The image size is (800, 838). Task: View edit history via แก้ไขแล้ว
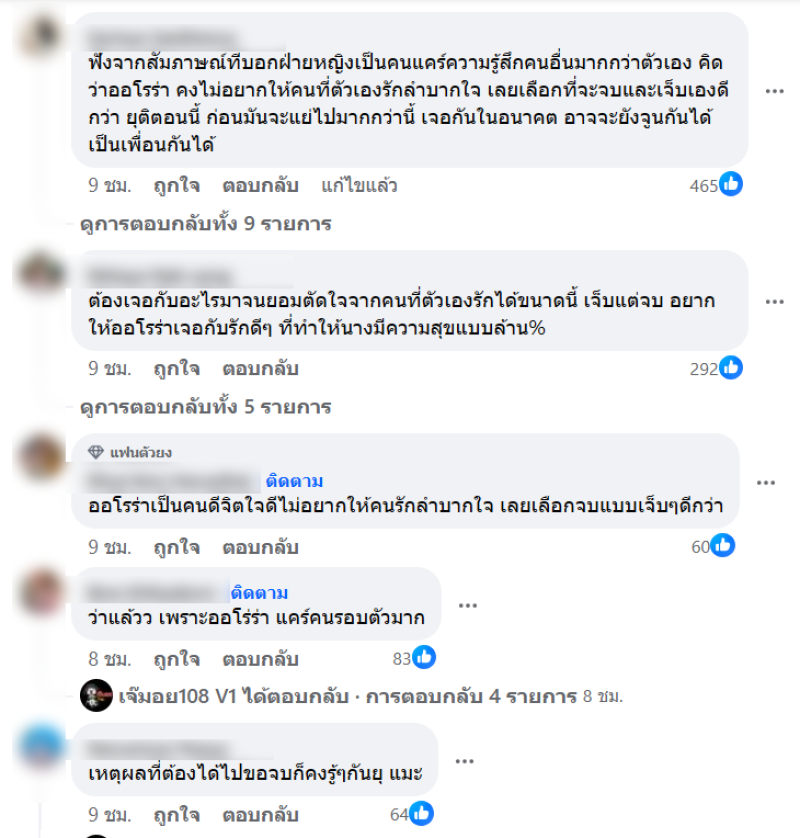[x=359, y=185]
